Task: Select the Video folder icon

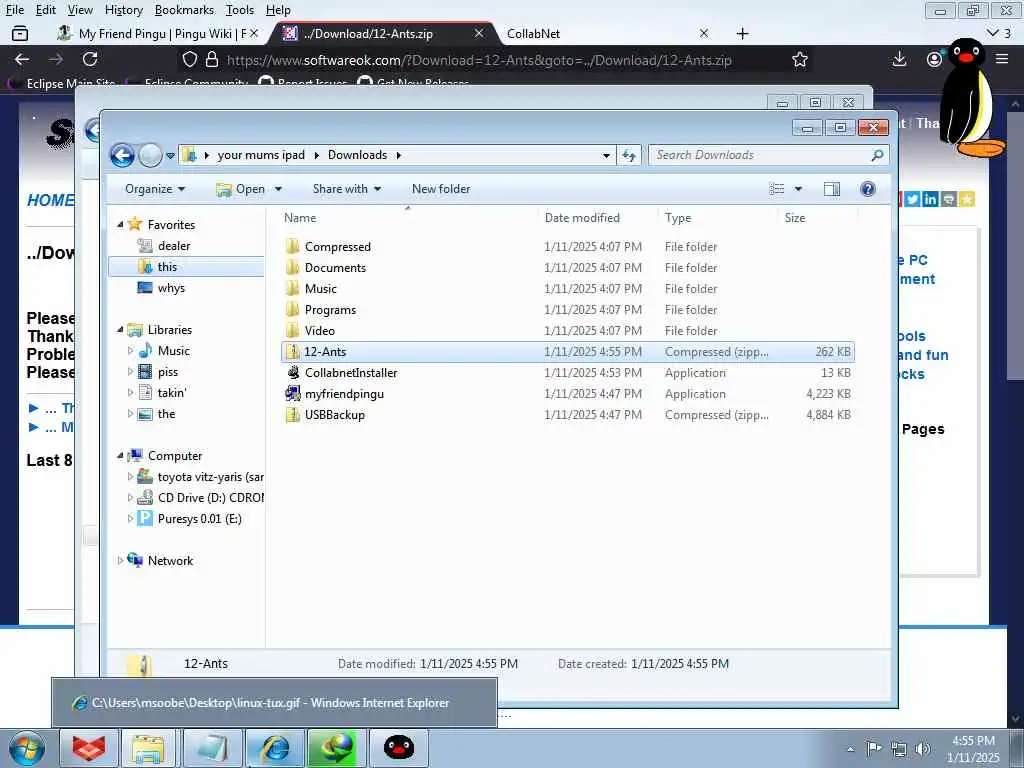Action: (x=293, y=330)
